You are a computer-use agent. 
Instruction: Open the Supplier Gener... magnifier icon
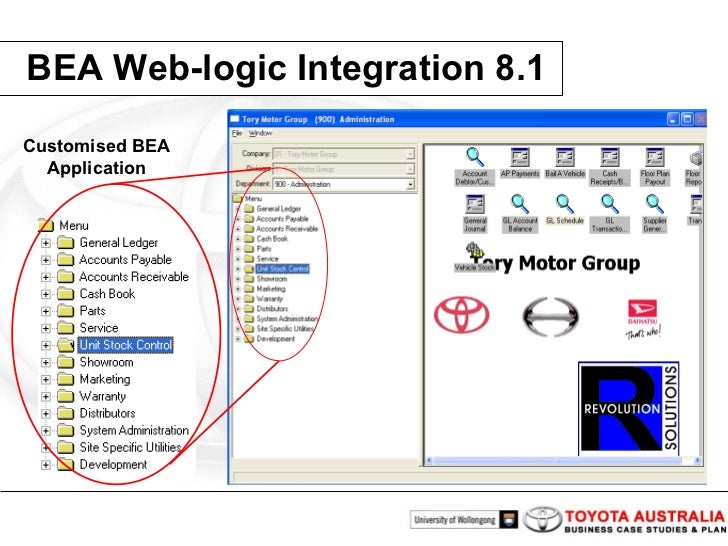click(655, 204)
